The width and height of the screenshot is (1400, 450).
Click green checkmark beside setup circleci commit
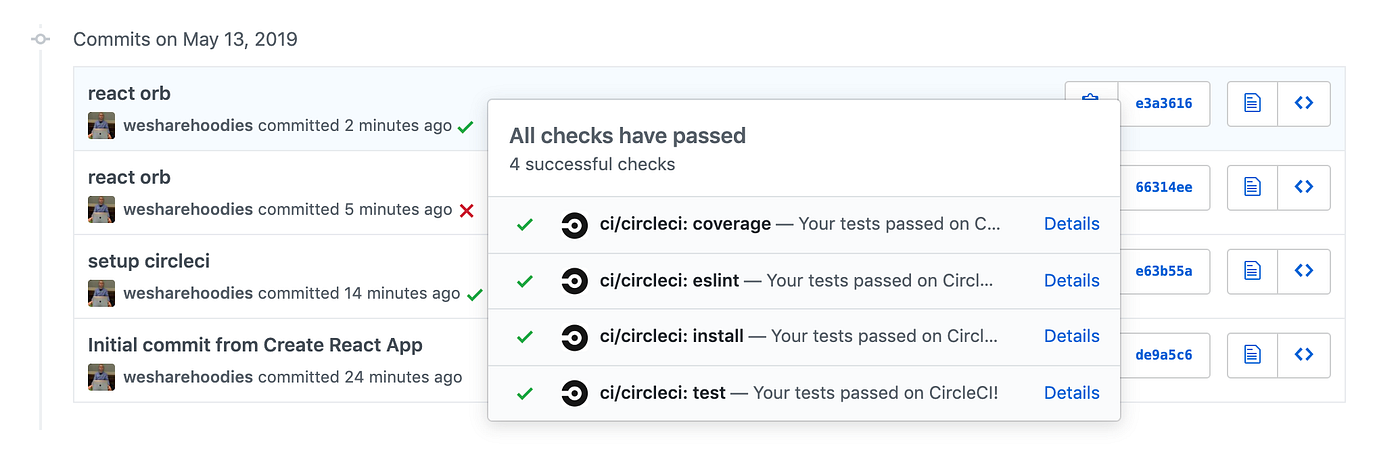pyautogui.click(x=474, y=294)
